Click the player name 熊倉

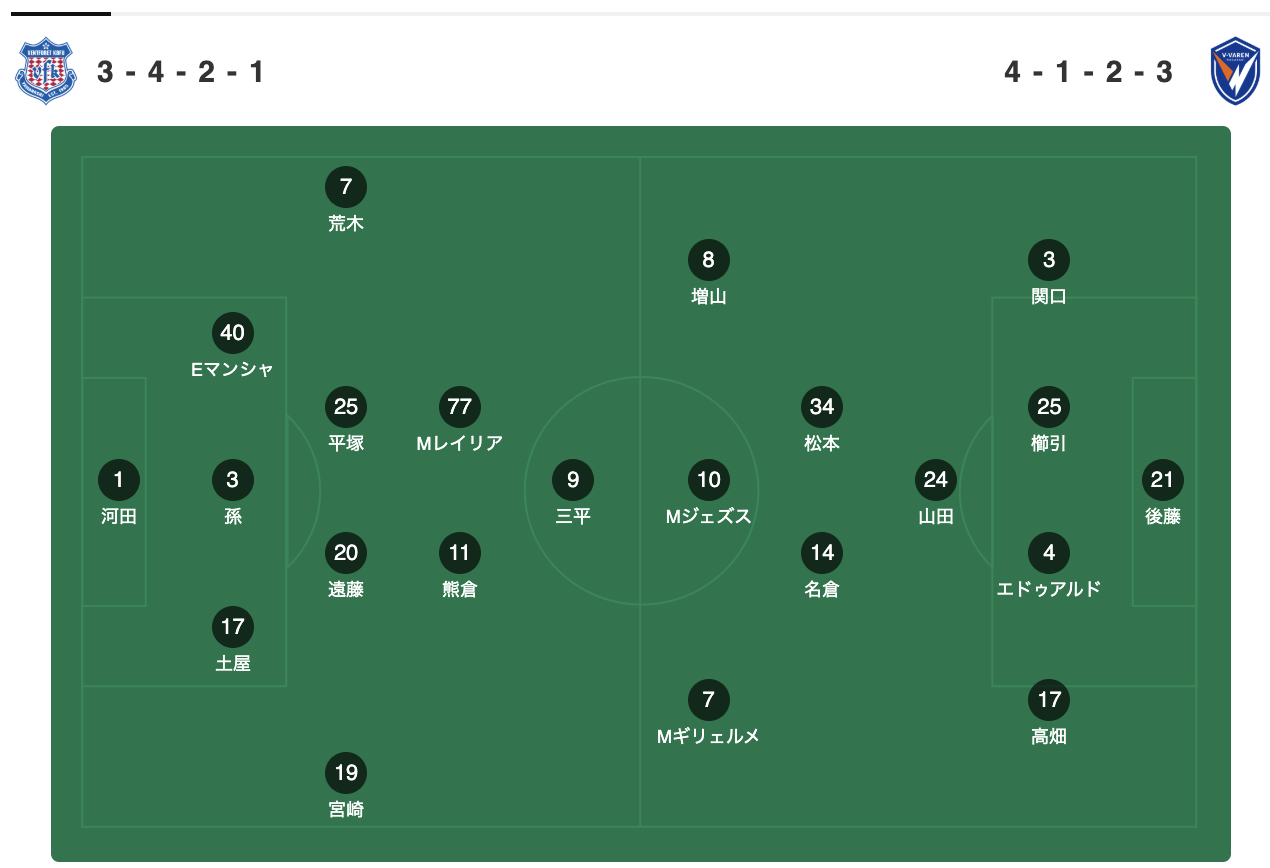pyautogui.click(x=460, y=590)
